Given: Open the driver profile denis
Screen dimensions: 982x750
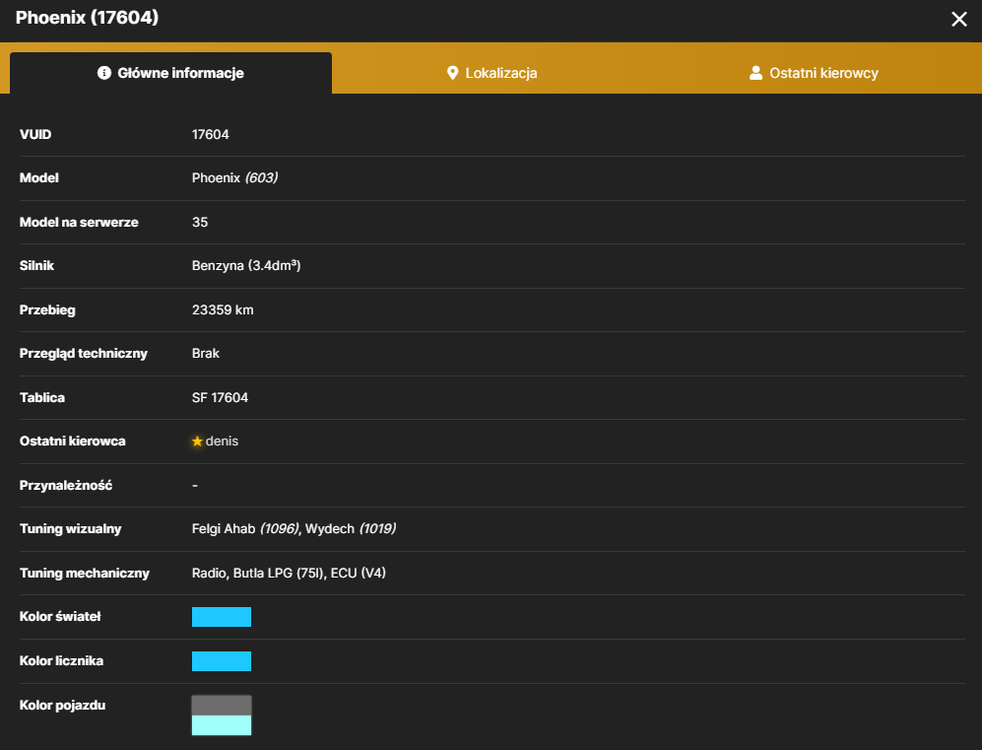Looking at the screenshot, I should [222, 441].
